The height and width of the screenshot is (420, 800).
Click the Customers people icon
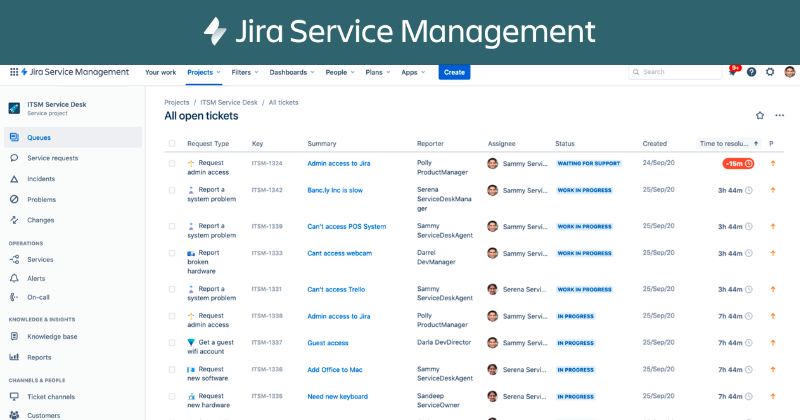(x=14, y=415)
